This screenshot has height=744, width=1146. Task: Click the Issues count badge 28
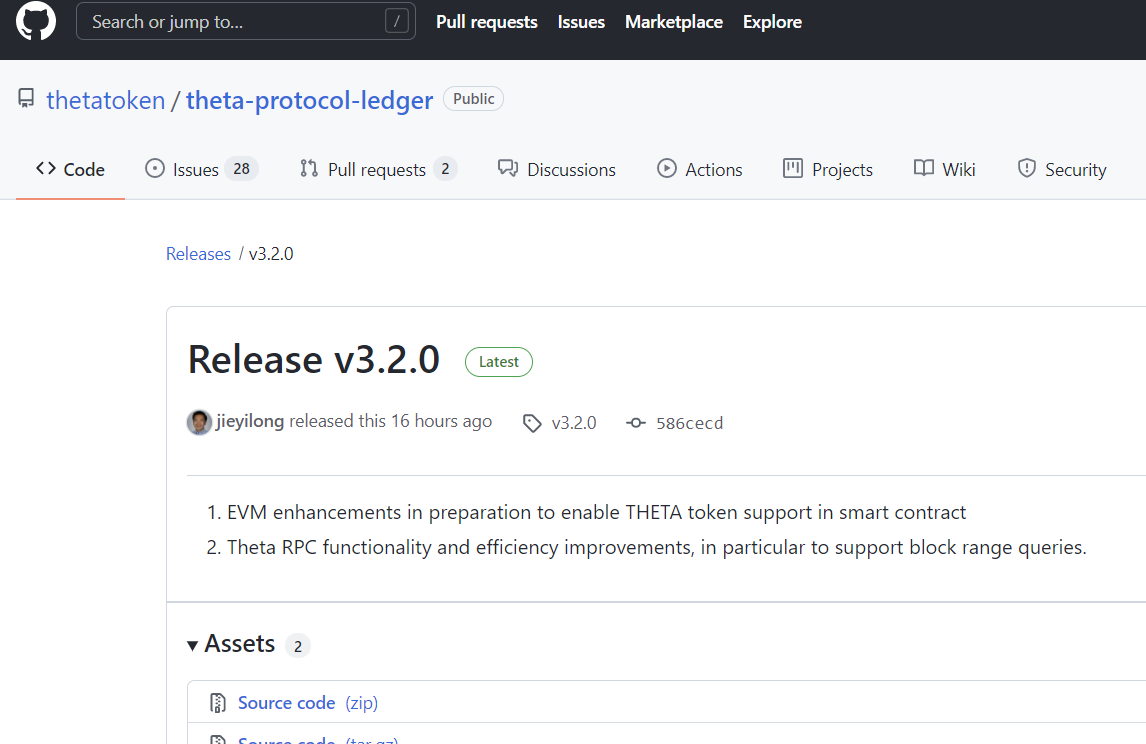coord(241,169)
